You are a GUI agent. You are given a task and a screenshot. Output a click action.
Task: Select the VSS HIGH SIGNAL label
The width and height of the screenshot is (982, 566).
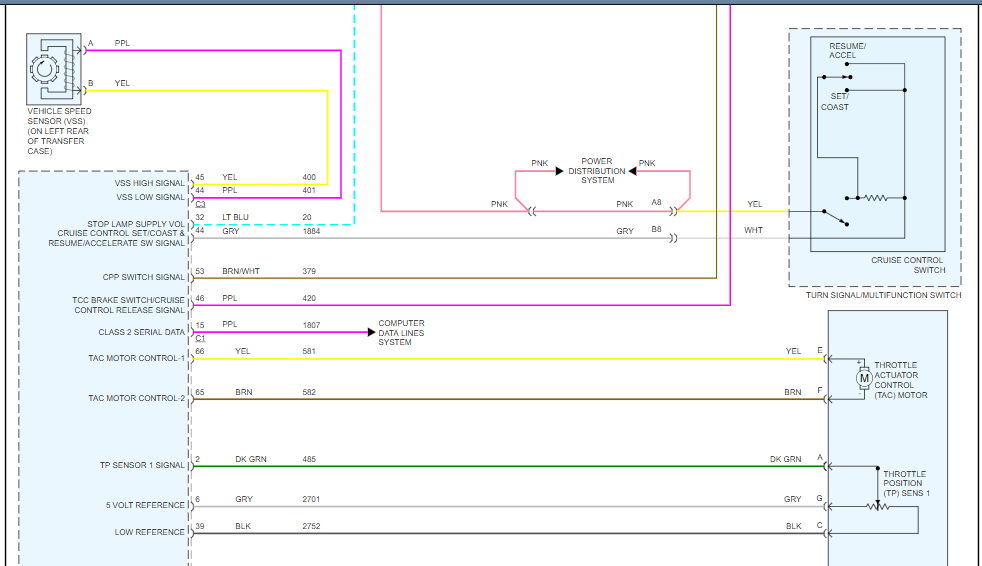(x=149, y=183)
